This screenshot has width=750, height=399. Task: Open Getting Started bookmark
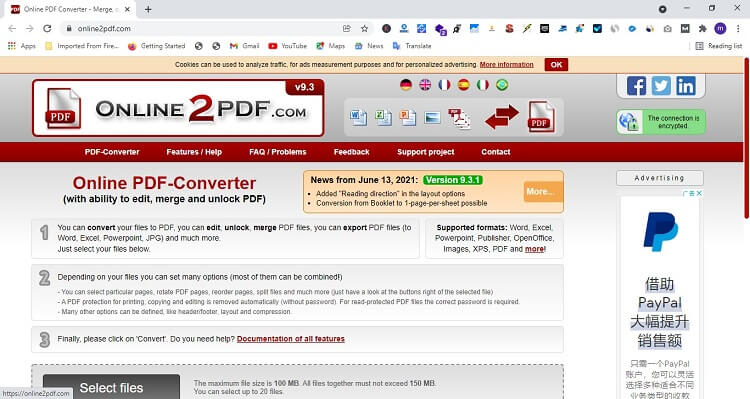point(156,46)
